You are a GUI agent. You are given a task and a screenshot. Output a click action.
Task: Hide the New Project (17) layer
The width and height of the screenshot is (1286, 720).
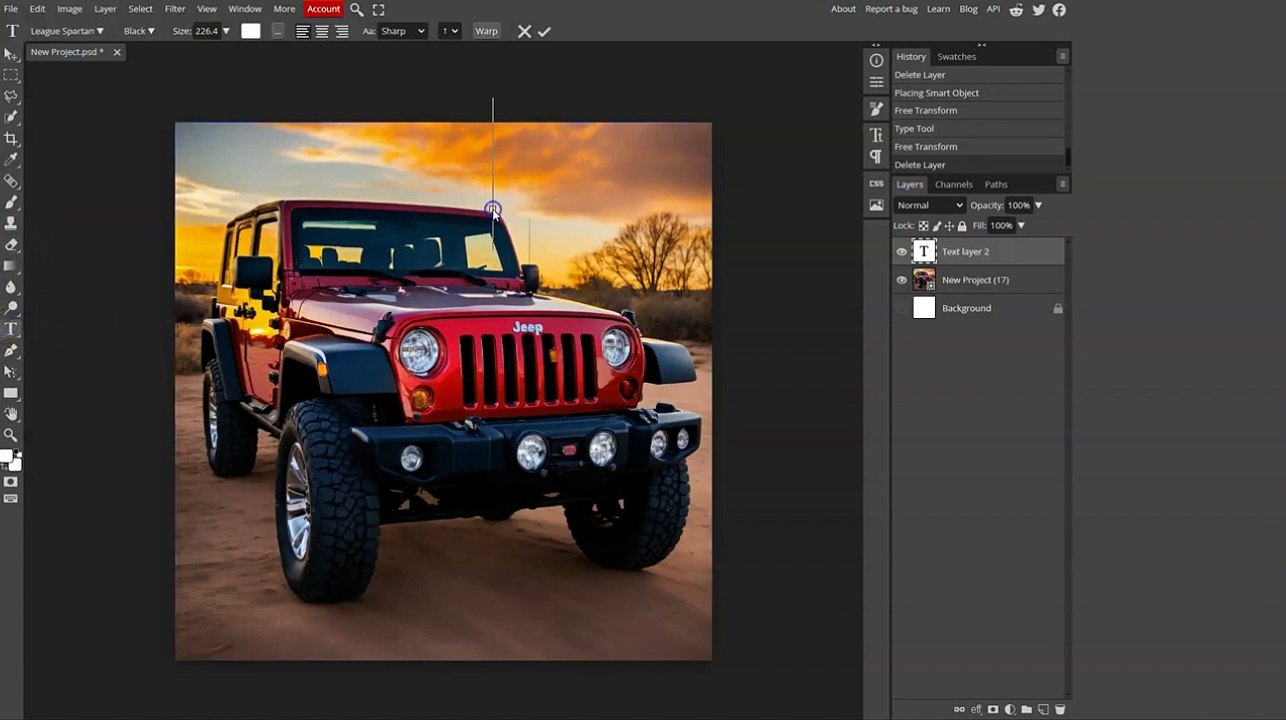click(901, 280)
